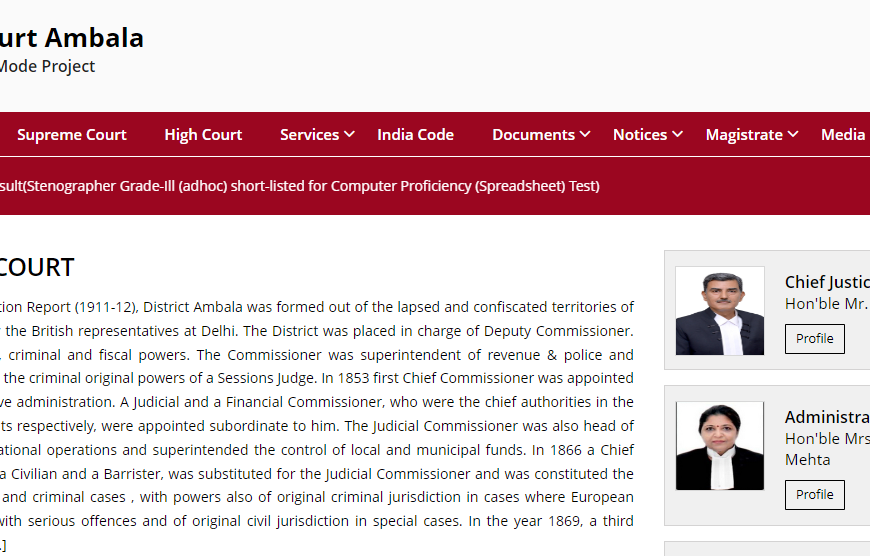
Task: Expand the chevron arrow next to Magistrate
Action: [793, 134]
